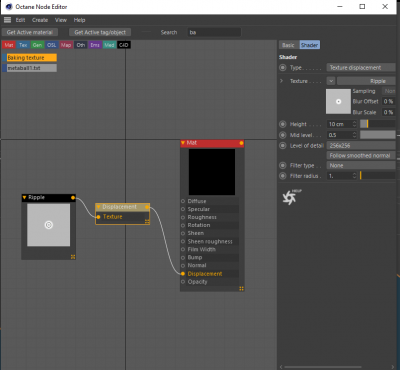This screenshot has height=370, width=400.
Task: Click the Mat node resize corner icon
Action: point(241,288)
